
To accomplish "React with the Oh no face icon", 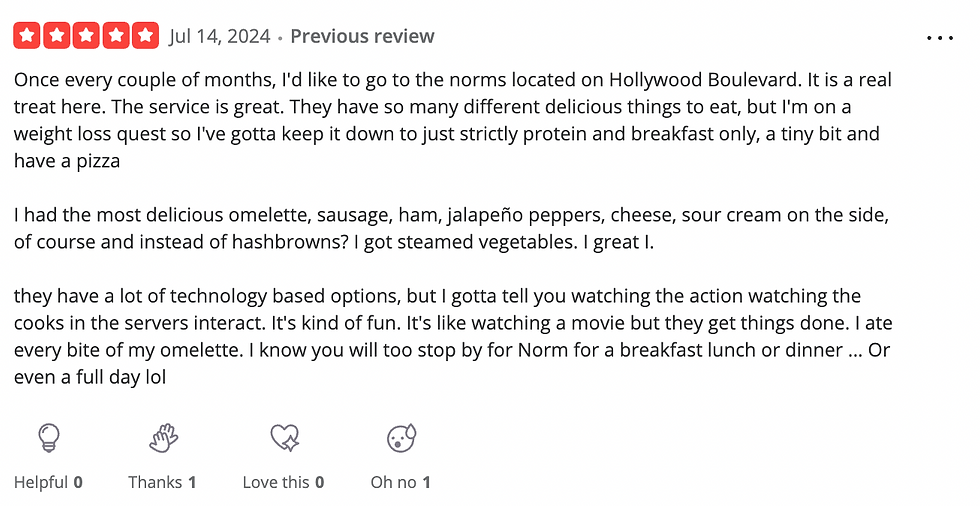I will 401,437.
